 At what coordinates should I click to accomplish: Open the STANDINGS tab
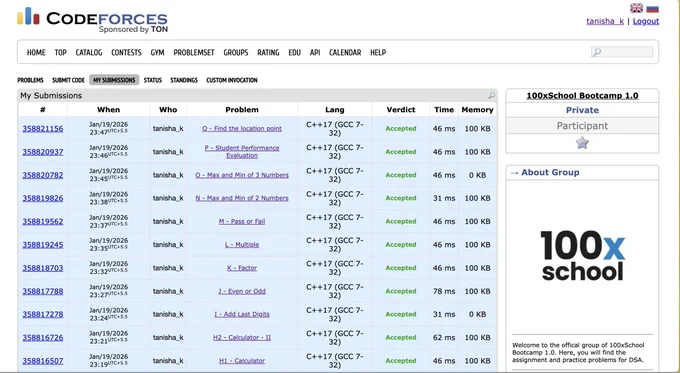(184, 80)
